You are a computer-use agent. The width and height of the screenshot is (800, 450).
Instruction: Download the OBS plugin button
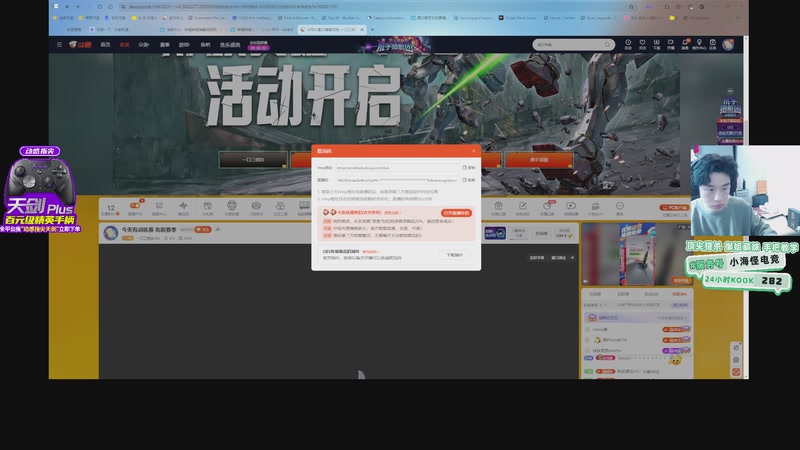pos(455,255)
